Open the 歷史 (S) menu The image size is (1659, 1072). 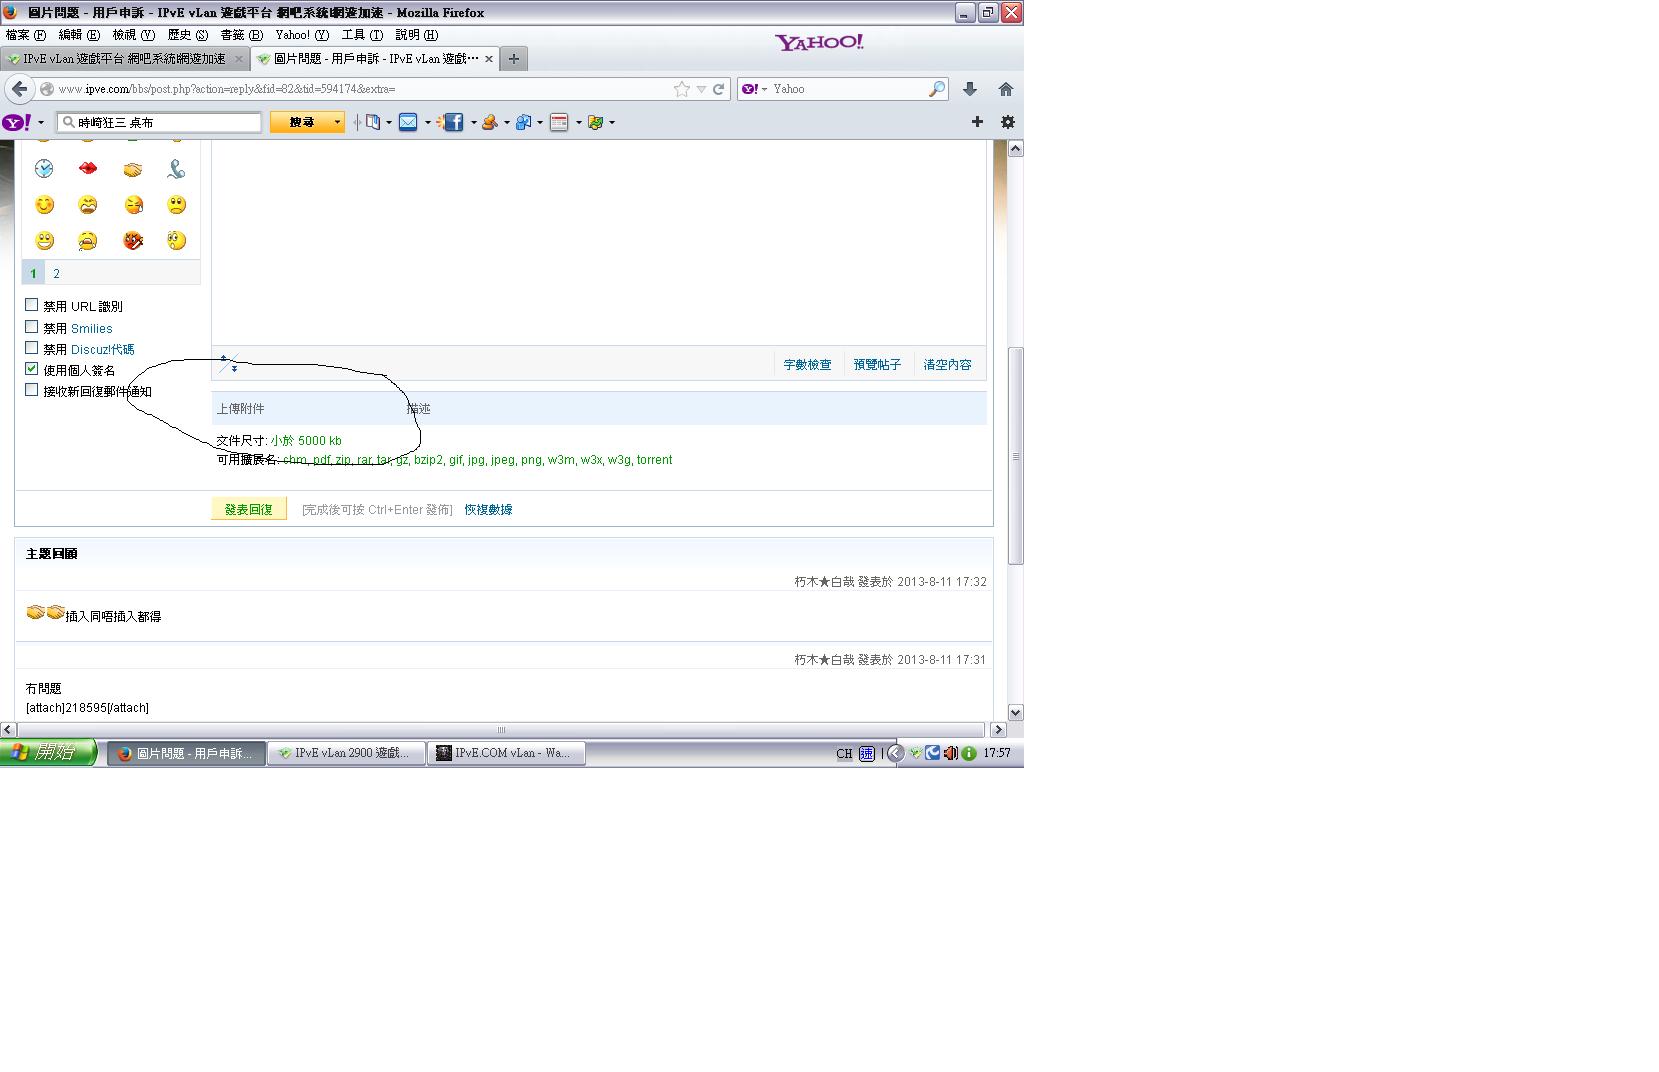click(x=187, y=35)
